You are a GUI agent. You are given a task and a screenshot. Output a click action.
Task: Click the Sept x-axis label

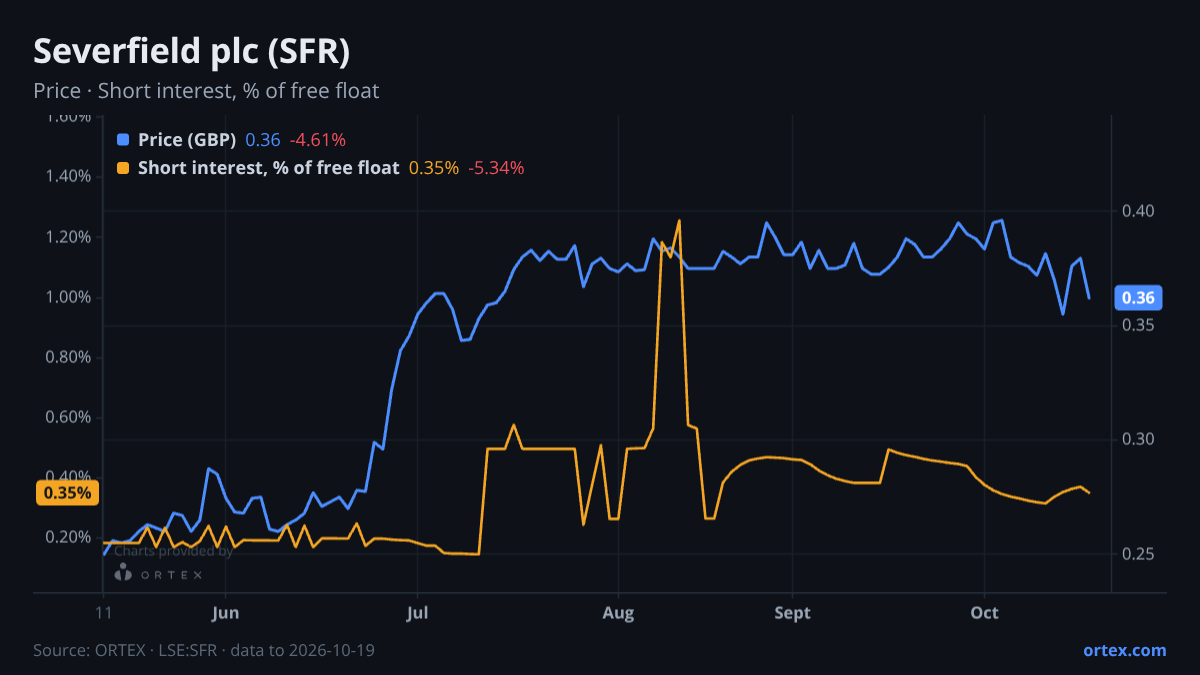792,613
